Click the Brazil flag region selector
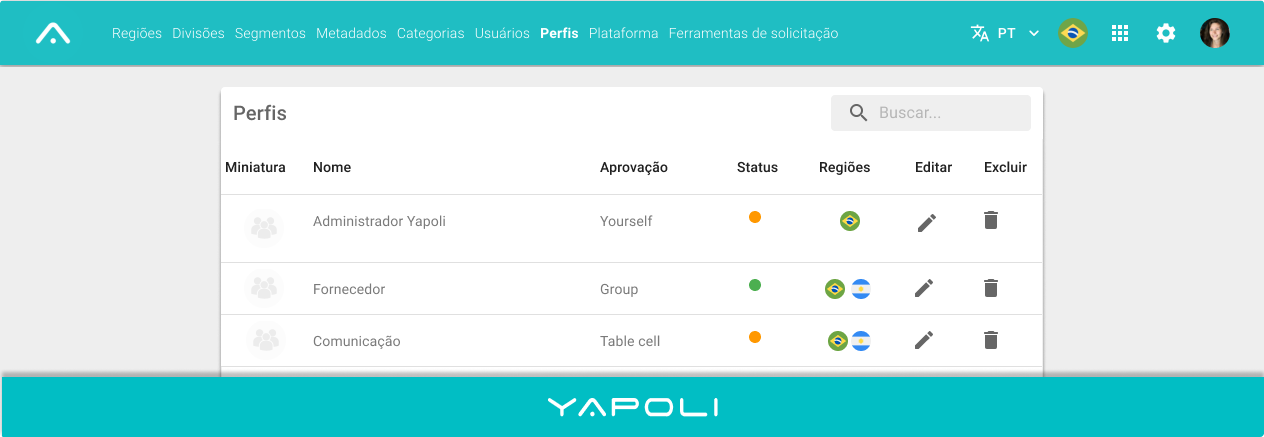The height and width of the screenshot is (437, 1264). tap(1073, 33)
